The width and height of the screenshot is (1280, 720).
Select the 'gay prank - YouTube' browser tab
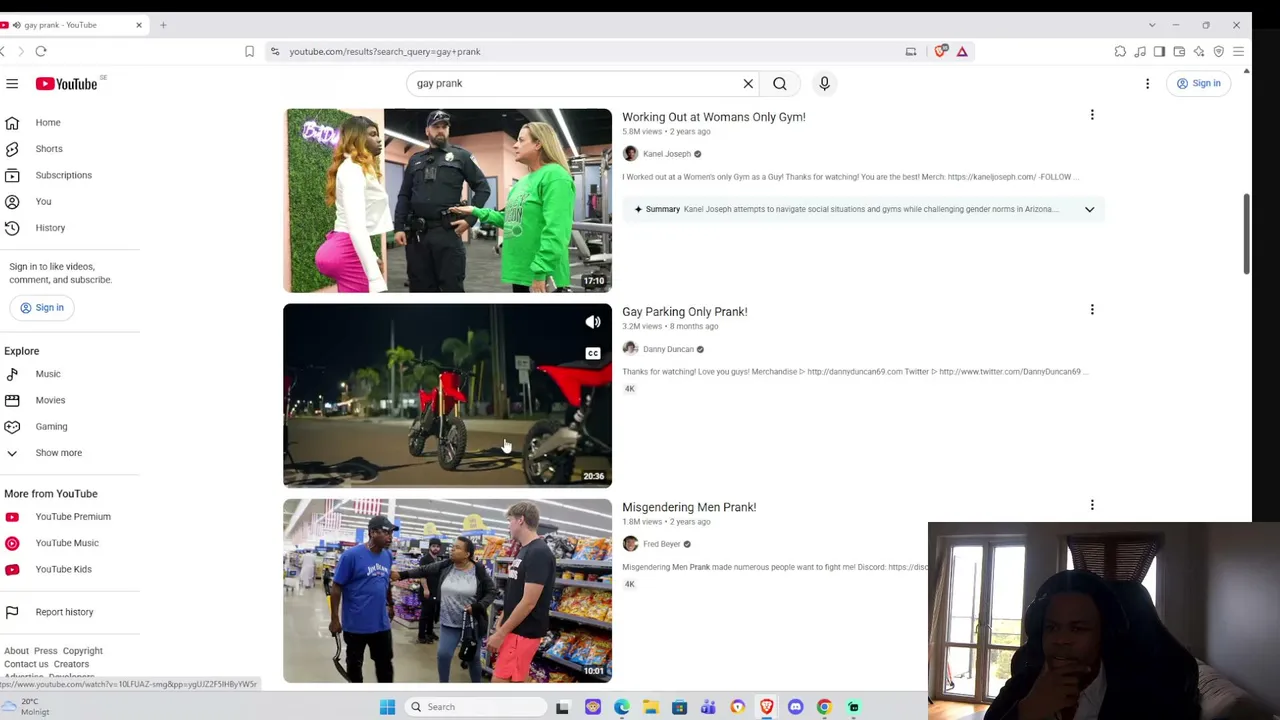[x=75, y=25]
